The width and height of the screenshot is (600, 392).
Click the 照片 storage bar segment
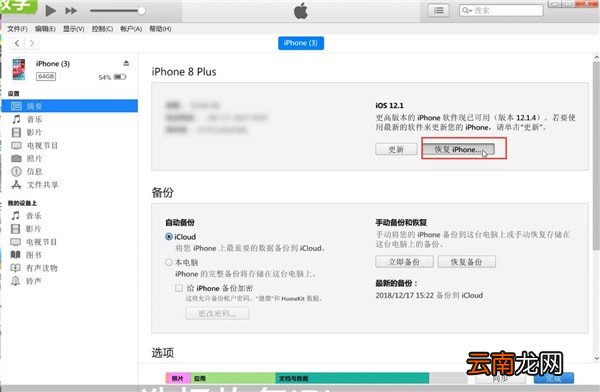point(178,378)
